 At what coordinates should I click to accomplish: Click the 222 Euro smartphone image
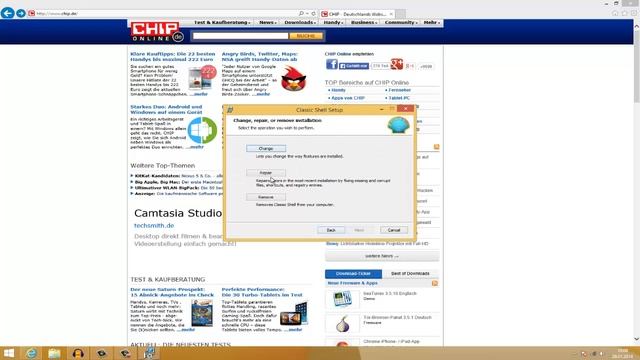pos(202,78)
